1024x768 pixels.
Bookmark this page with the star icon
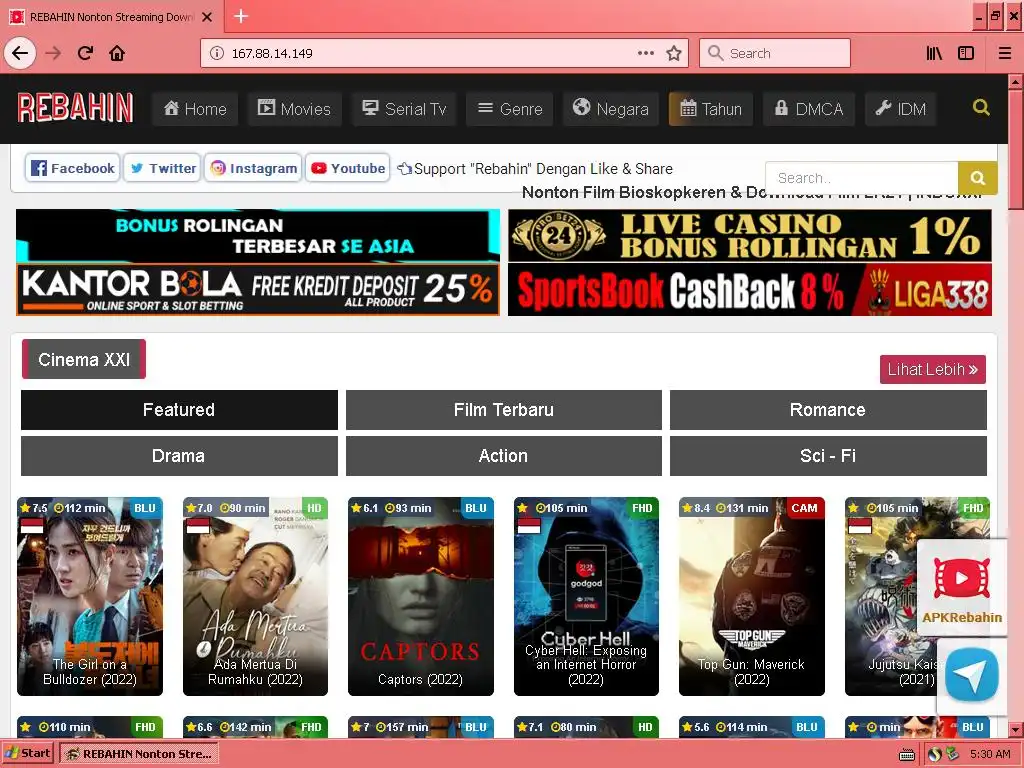pyautogui.click(x=674, y=53)
